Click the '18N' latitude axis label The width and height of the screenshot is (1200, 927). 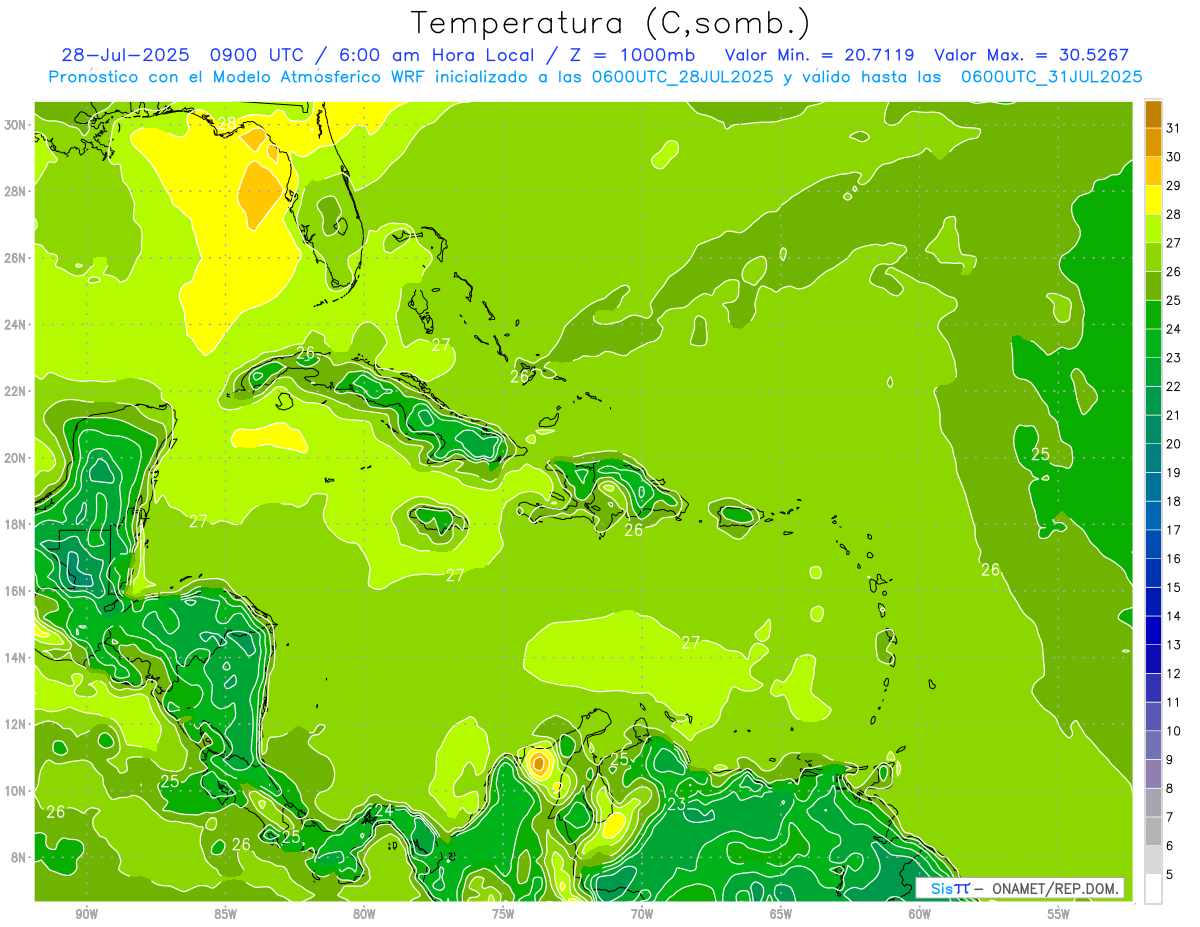[17, 524]
